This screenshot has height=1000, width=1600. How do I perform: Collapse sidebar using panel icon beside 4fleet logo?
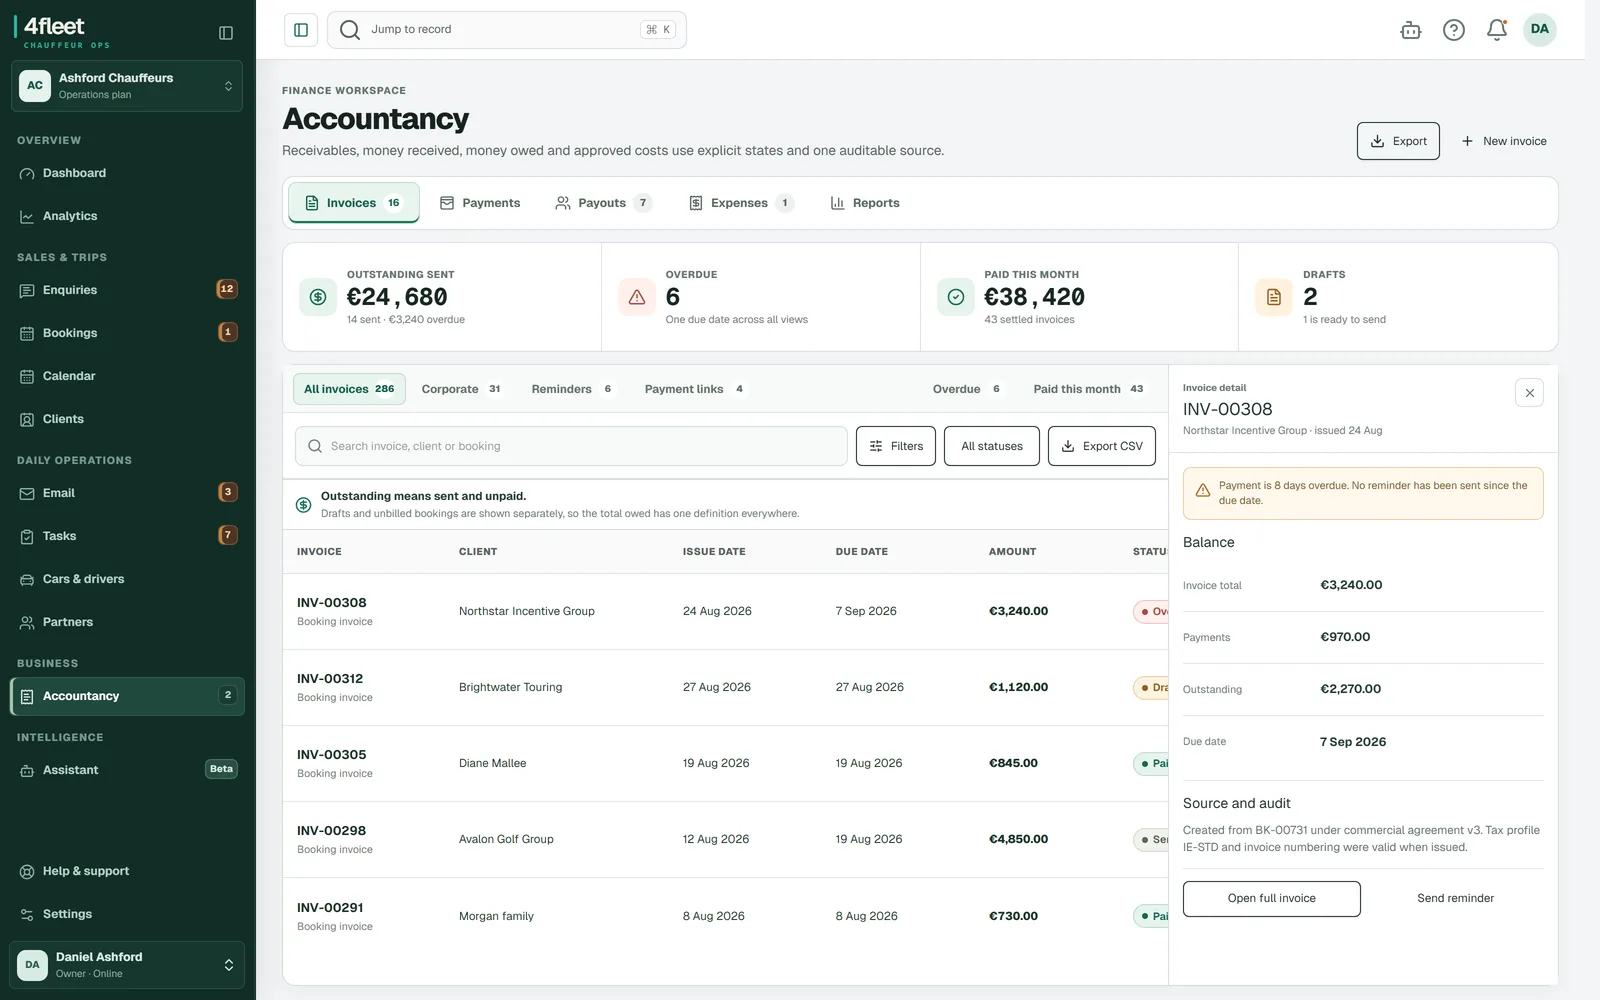click(226, 33)
